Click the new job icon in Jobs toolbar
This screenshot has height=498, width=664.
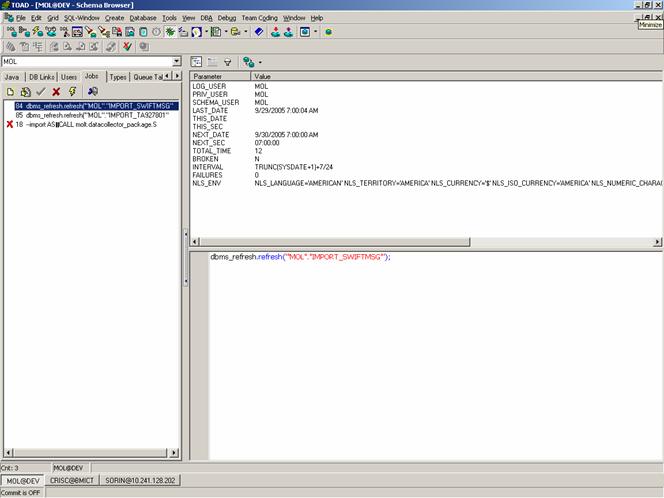point(10,91)
